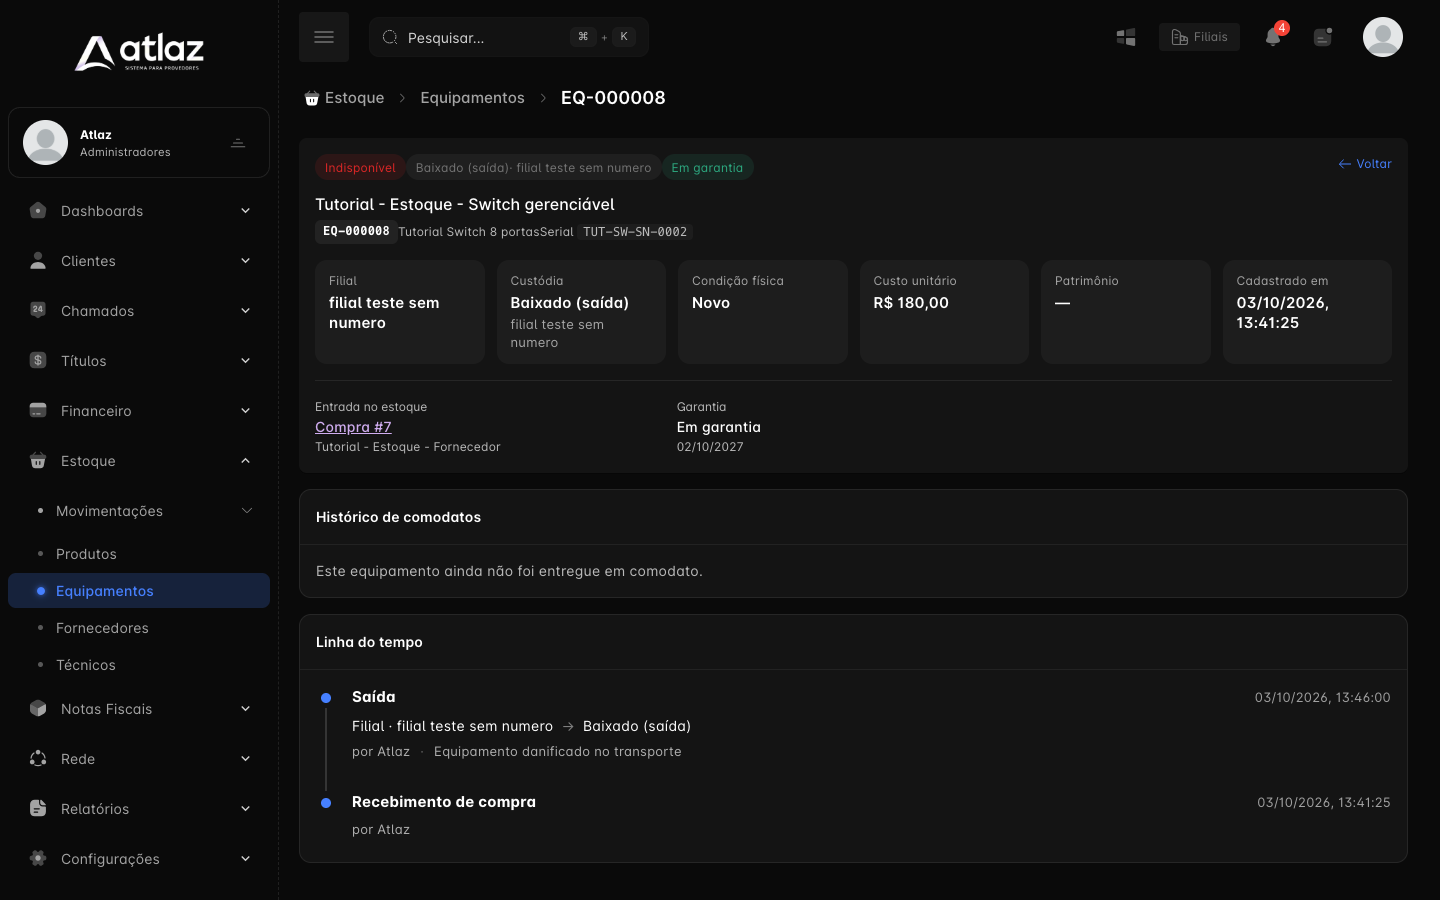Image resolution: width=1440 pixels, height=900 pixels.
Task: Click the Dashboards sidebar icon
Action: click(38, 210)
